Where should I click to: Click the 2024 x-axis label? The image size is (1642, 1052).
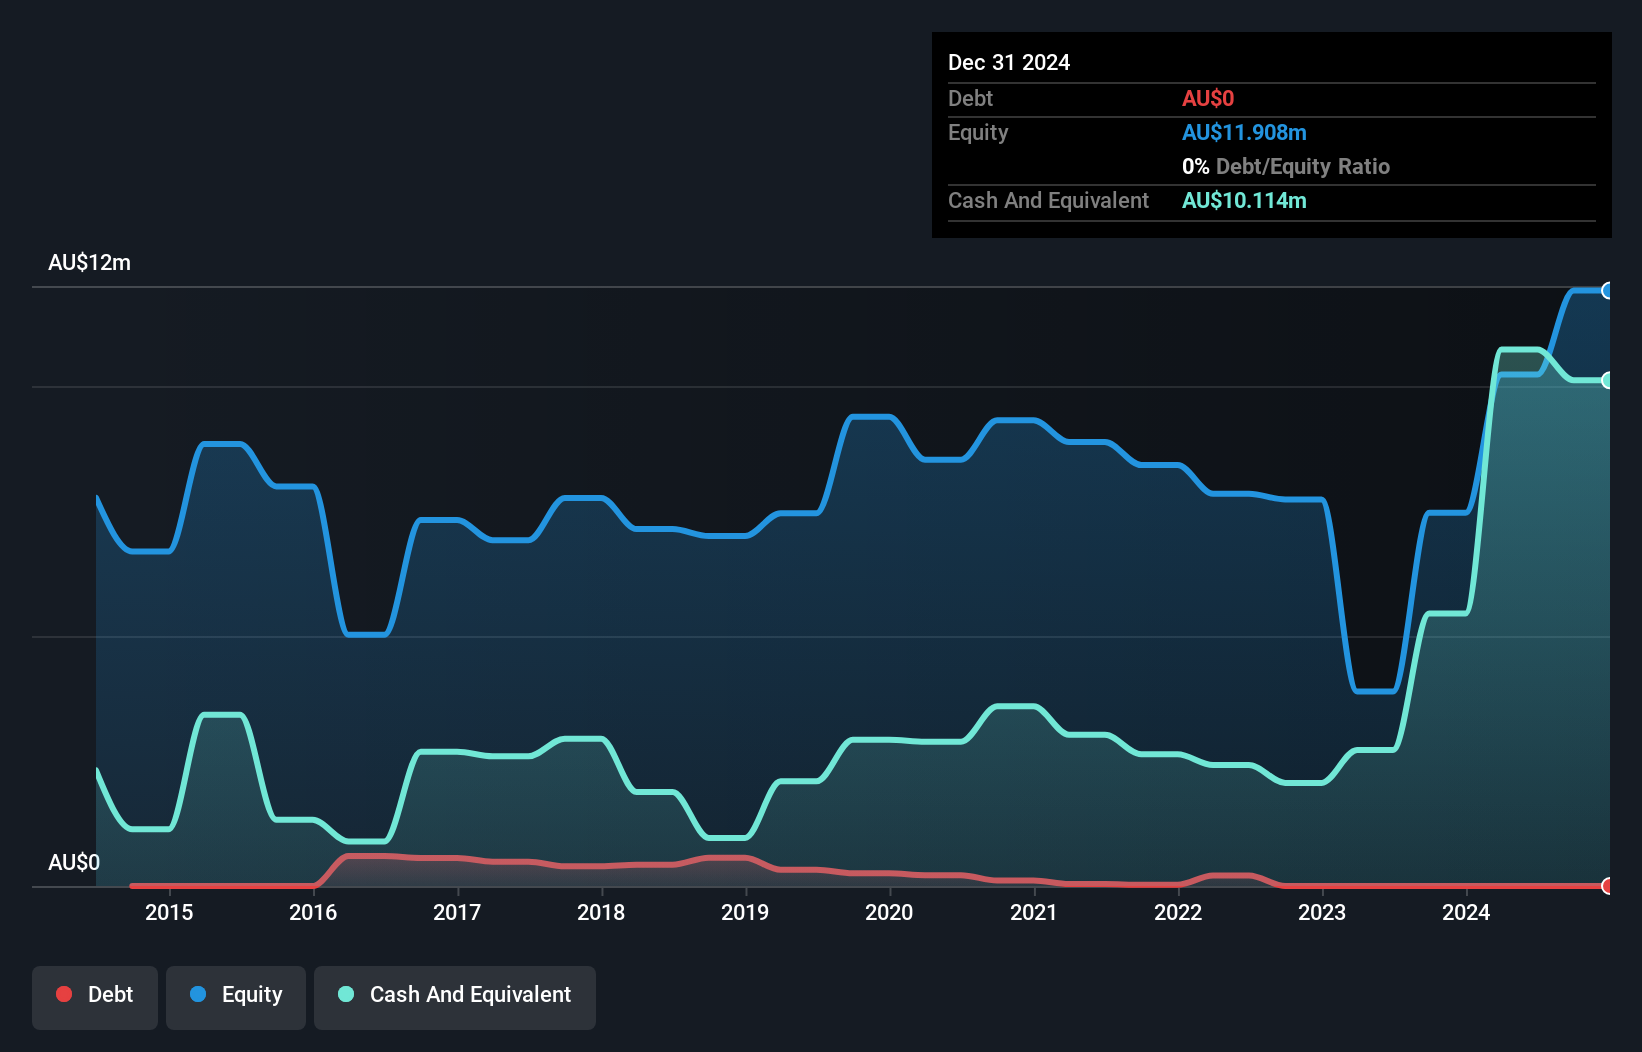pyautogui.click(x=1466, y=912)
